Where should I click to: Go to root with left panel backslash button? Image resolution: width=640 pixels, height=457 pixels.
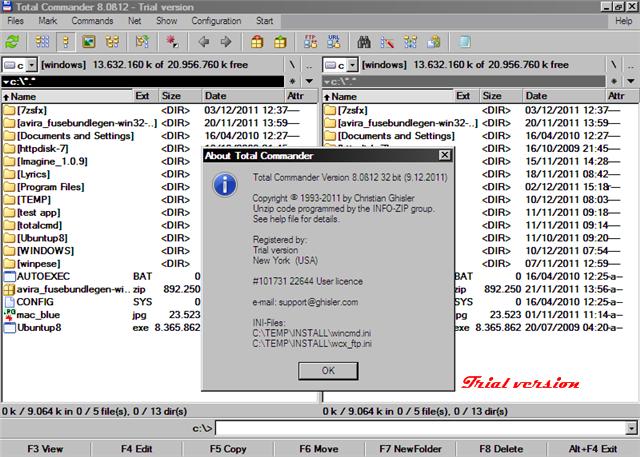(292, 65)
